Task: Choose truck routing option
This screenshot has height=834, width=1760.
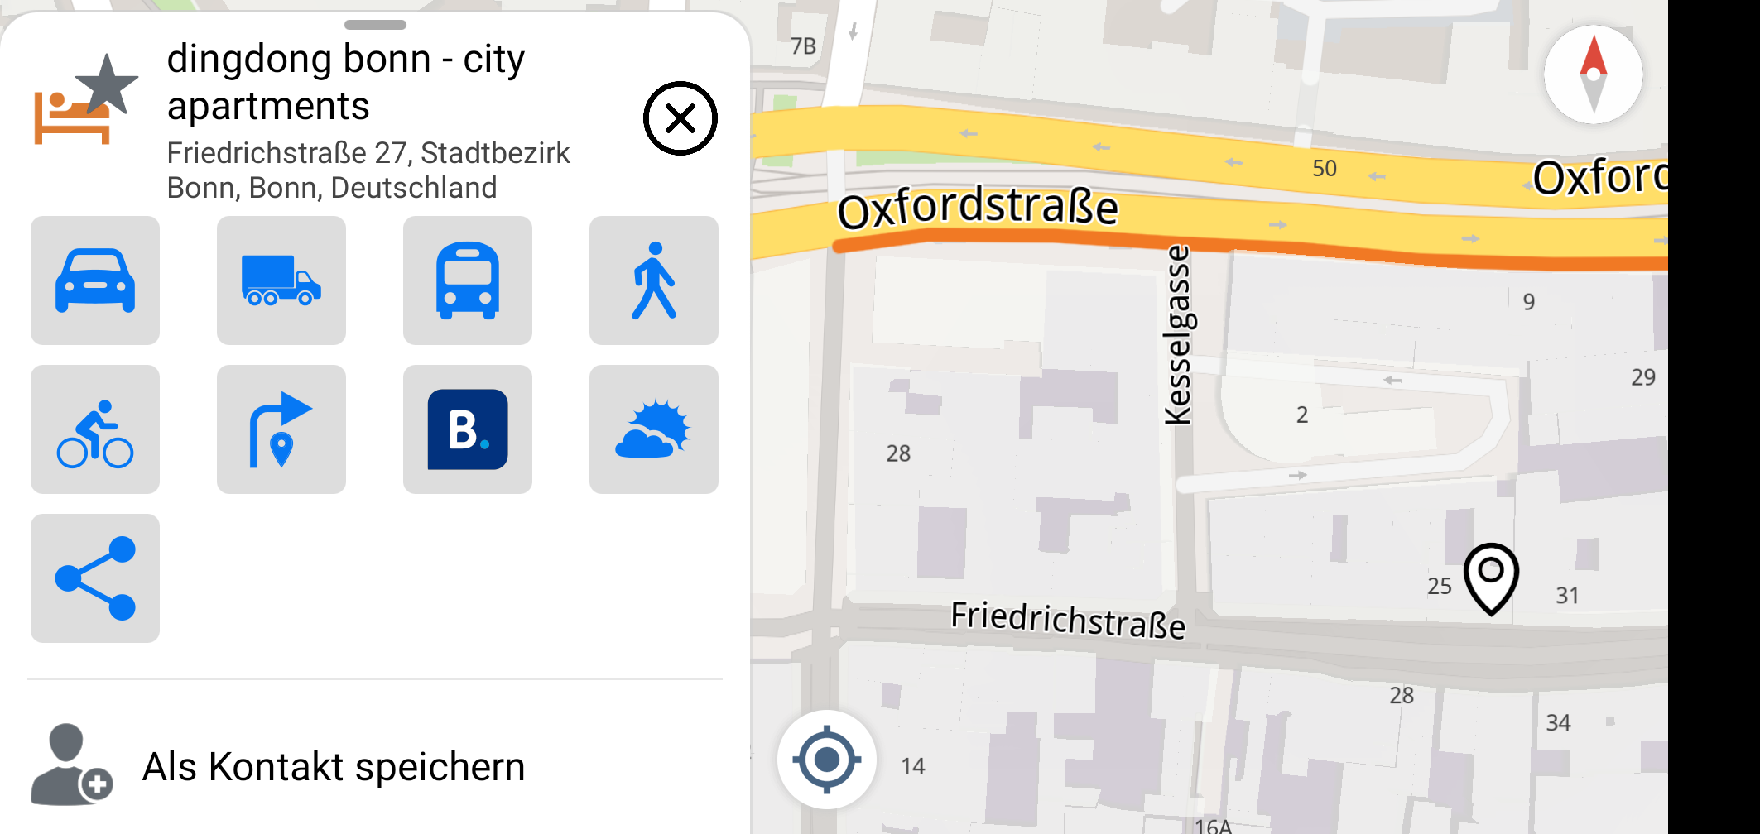Action: (x=281, y=281)
